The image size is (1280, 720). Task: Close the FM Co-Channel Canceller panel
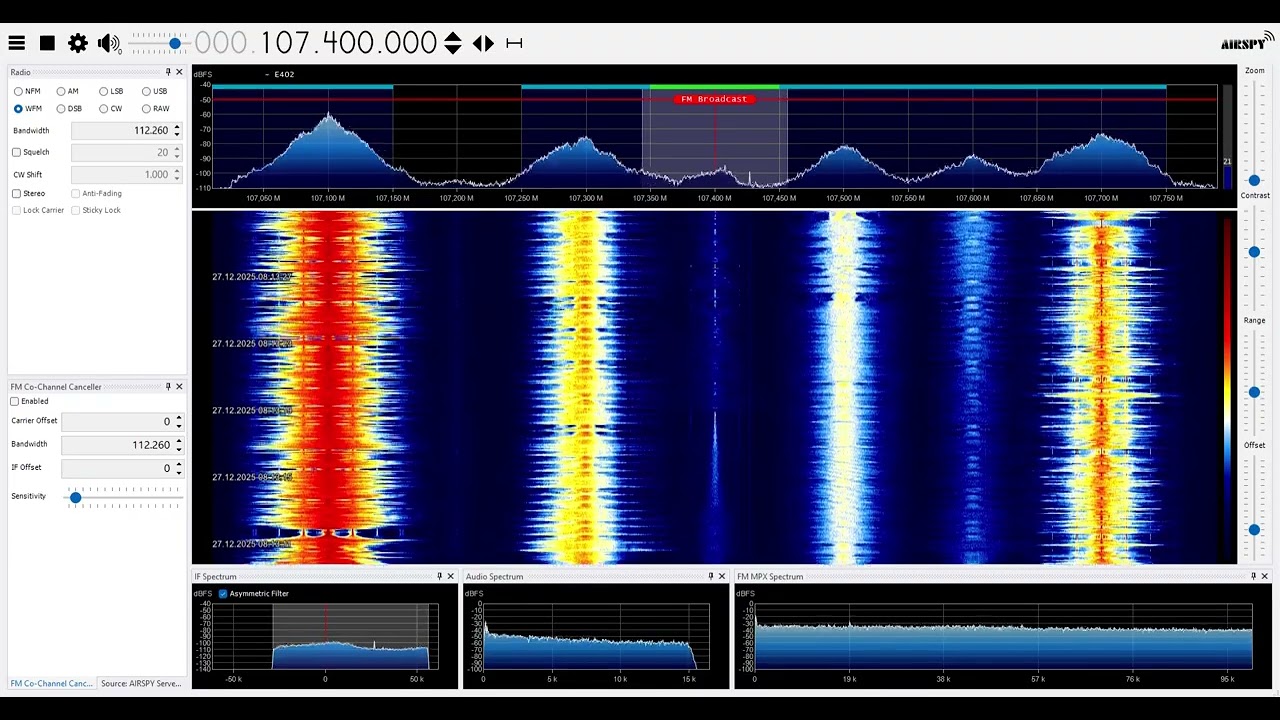(179, 386)
